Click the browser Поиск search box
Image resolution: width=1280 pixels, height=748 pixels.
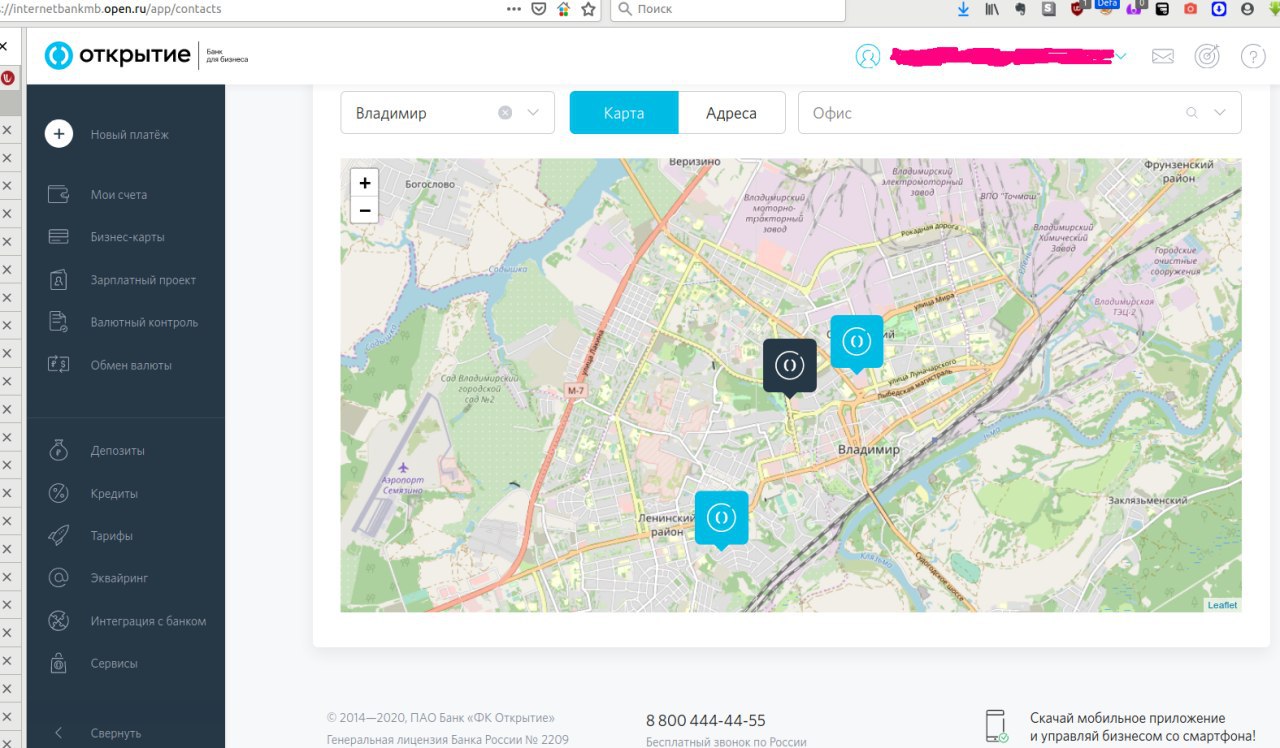727,9
